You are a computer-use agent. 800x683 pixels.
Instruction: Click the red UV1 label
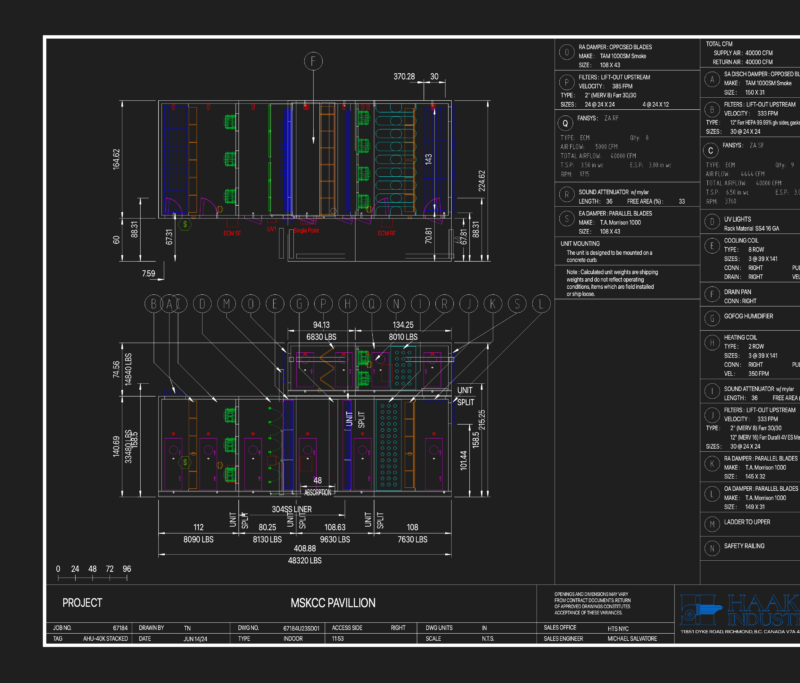271,230
